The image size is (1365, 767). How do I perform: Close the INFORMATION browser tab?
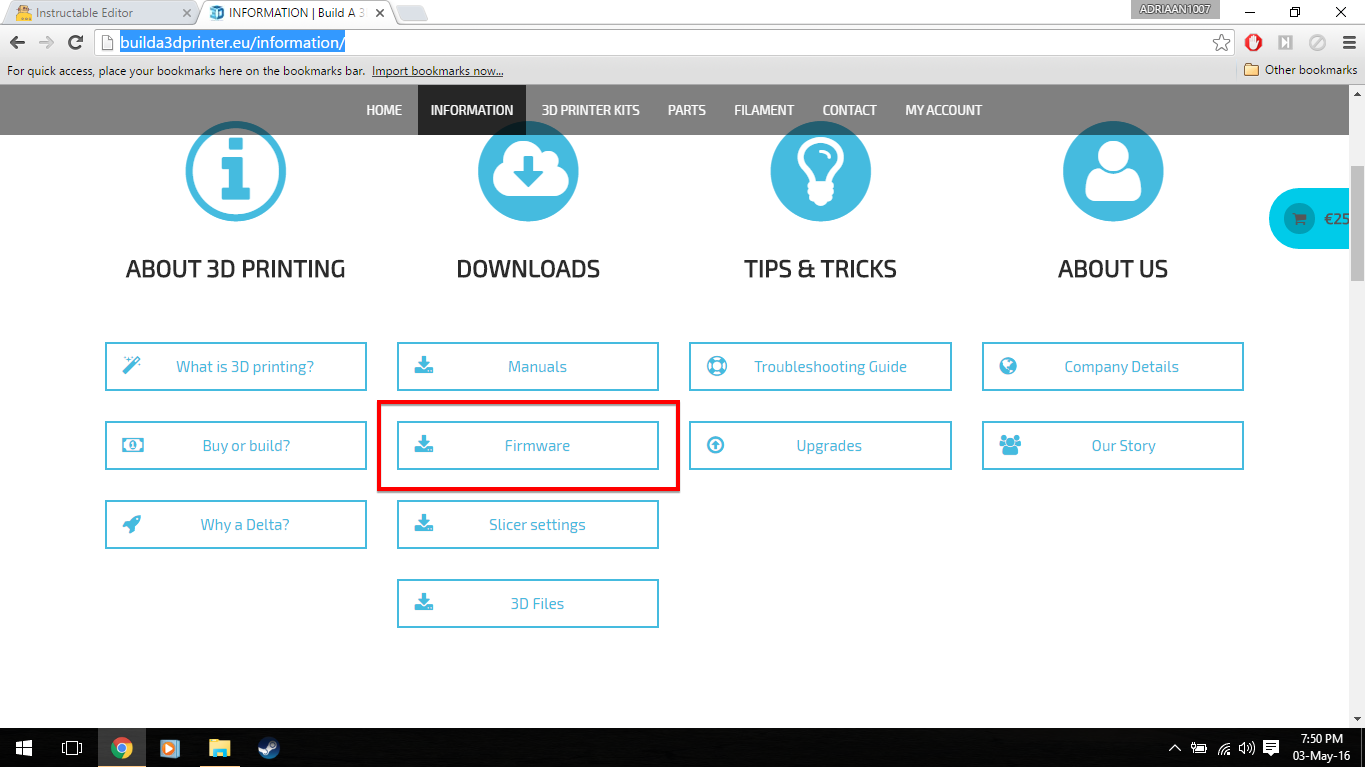tap(380, 13)
